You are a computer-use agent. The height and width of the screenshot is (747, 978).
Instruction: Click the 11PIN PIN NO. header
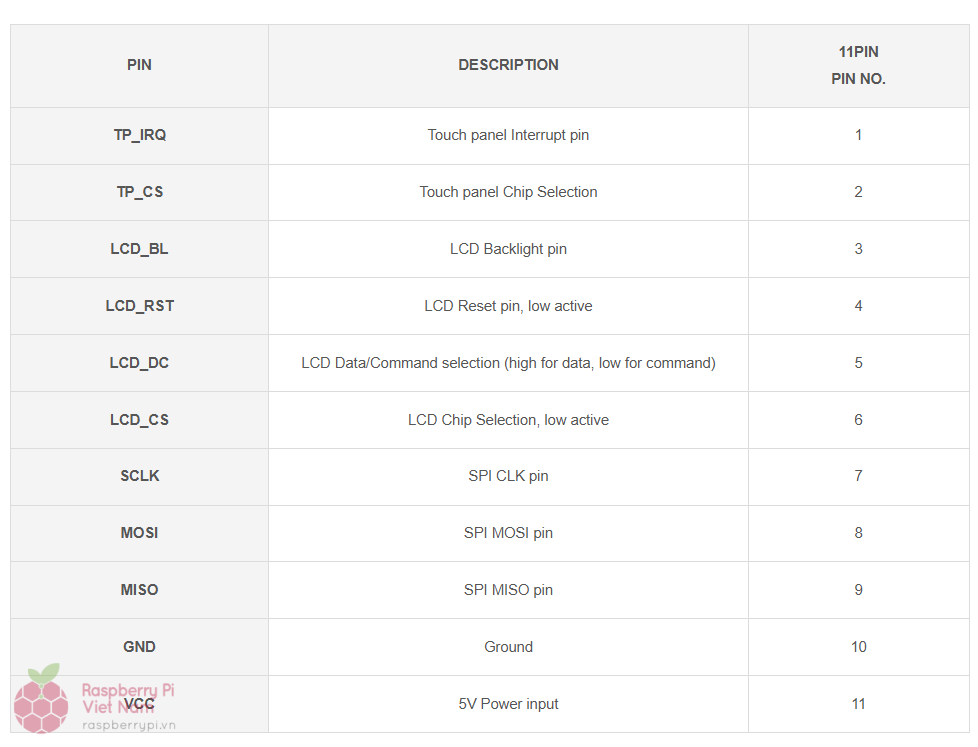pyautogui.click(x=858, y=65)
